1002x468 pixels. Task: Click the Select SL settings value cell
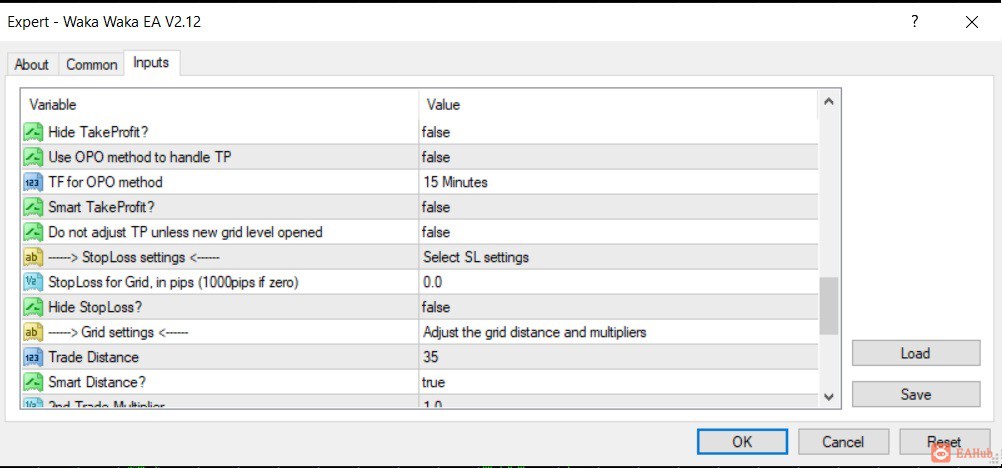pyautogui.click(x=475, y=257)
